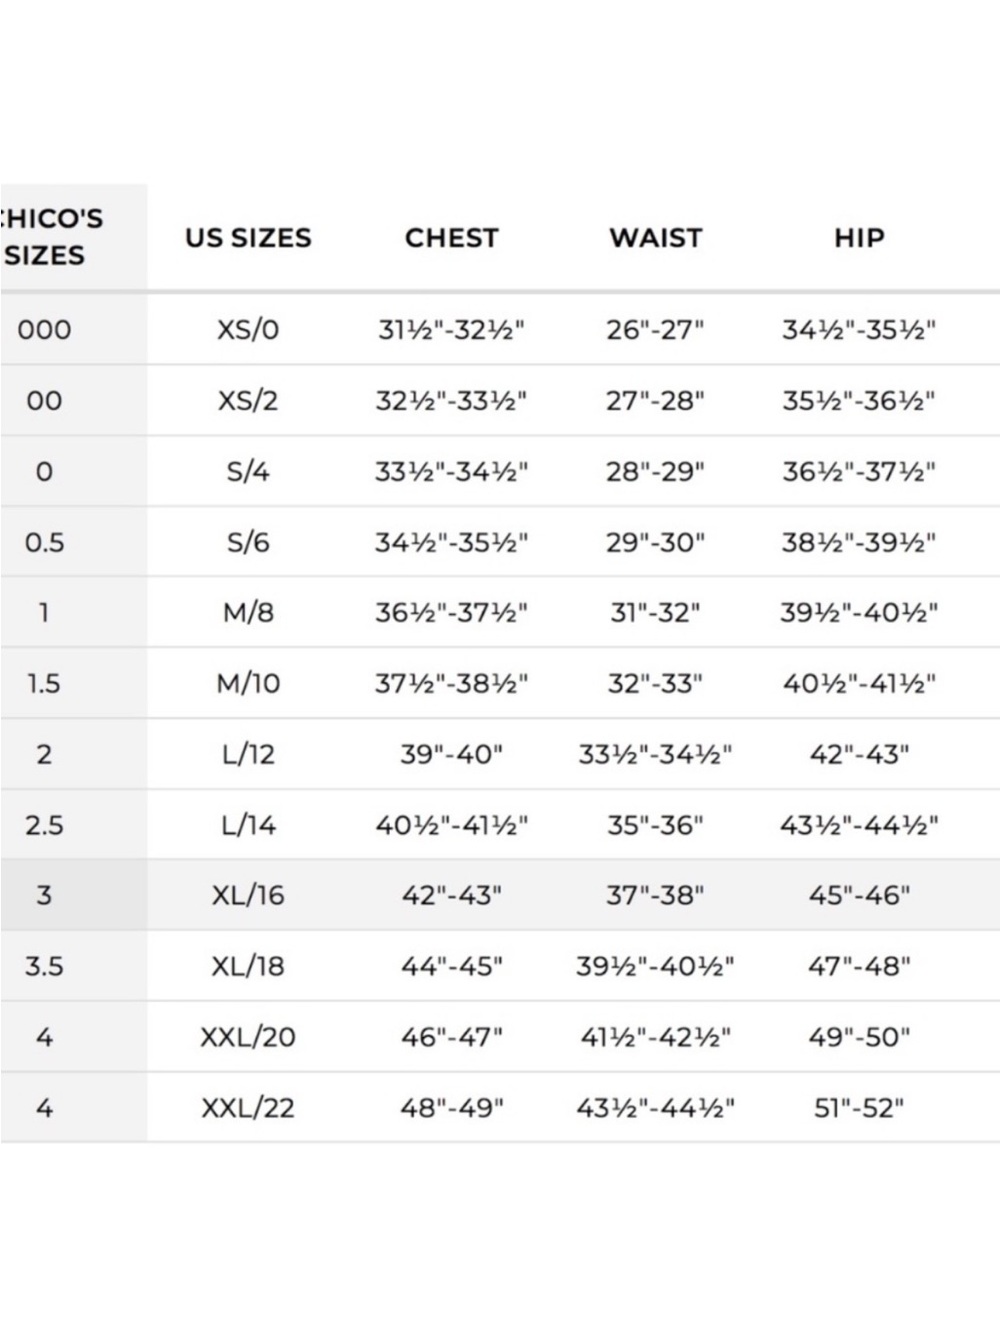Image resolution: width=1000 pixels, height=1333 pixels.
Task: Select the hip value 42"-43"
Action: [x=859, y=754]
